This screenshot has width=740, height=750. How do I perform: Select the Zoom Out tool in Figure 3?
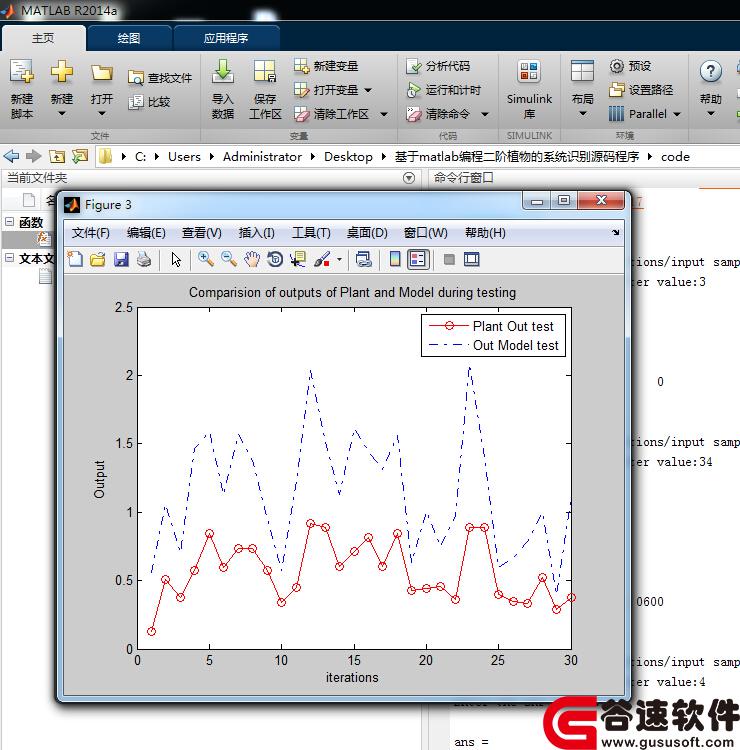tap(229, 259)
